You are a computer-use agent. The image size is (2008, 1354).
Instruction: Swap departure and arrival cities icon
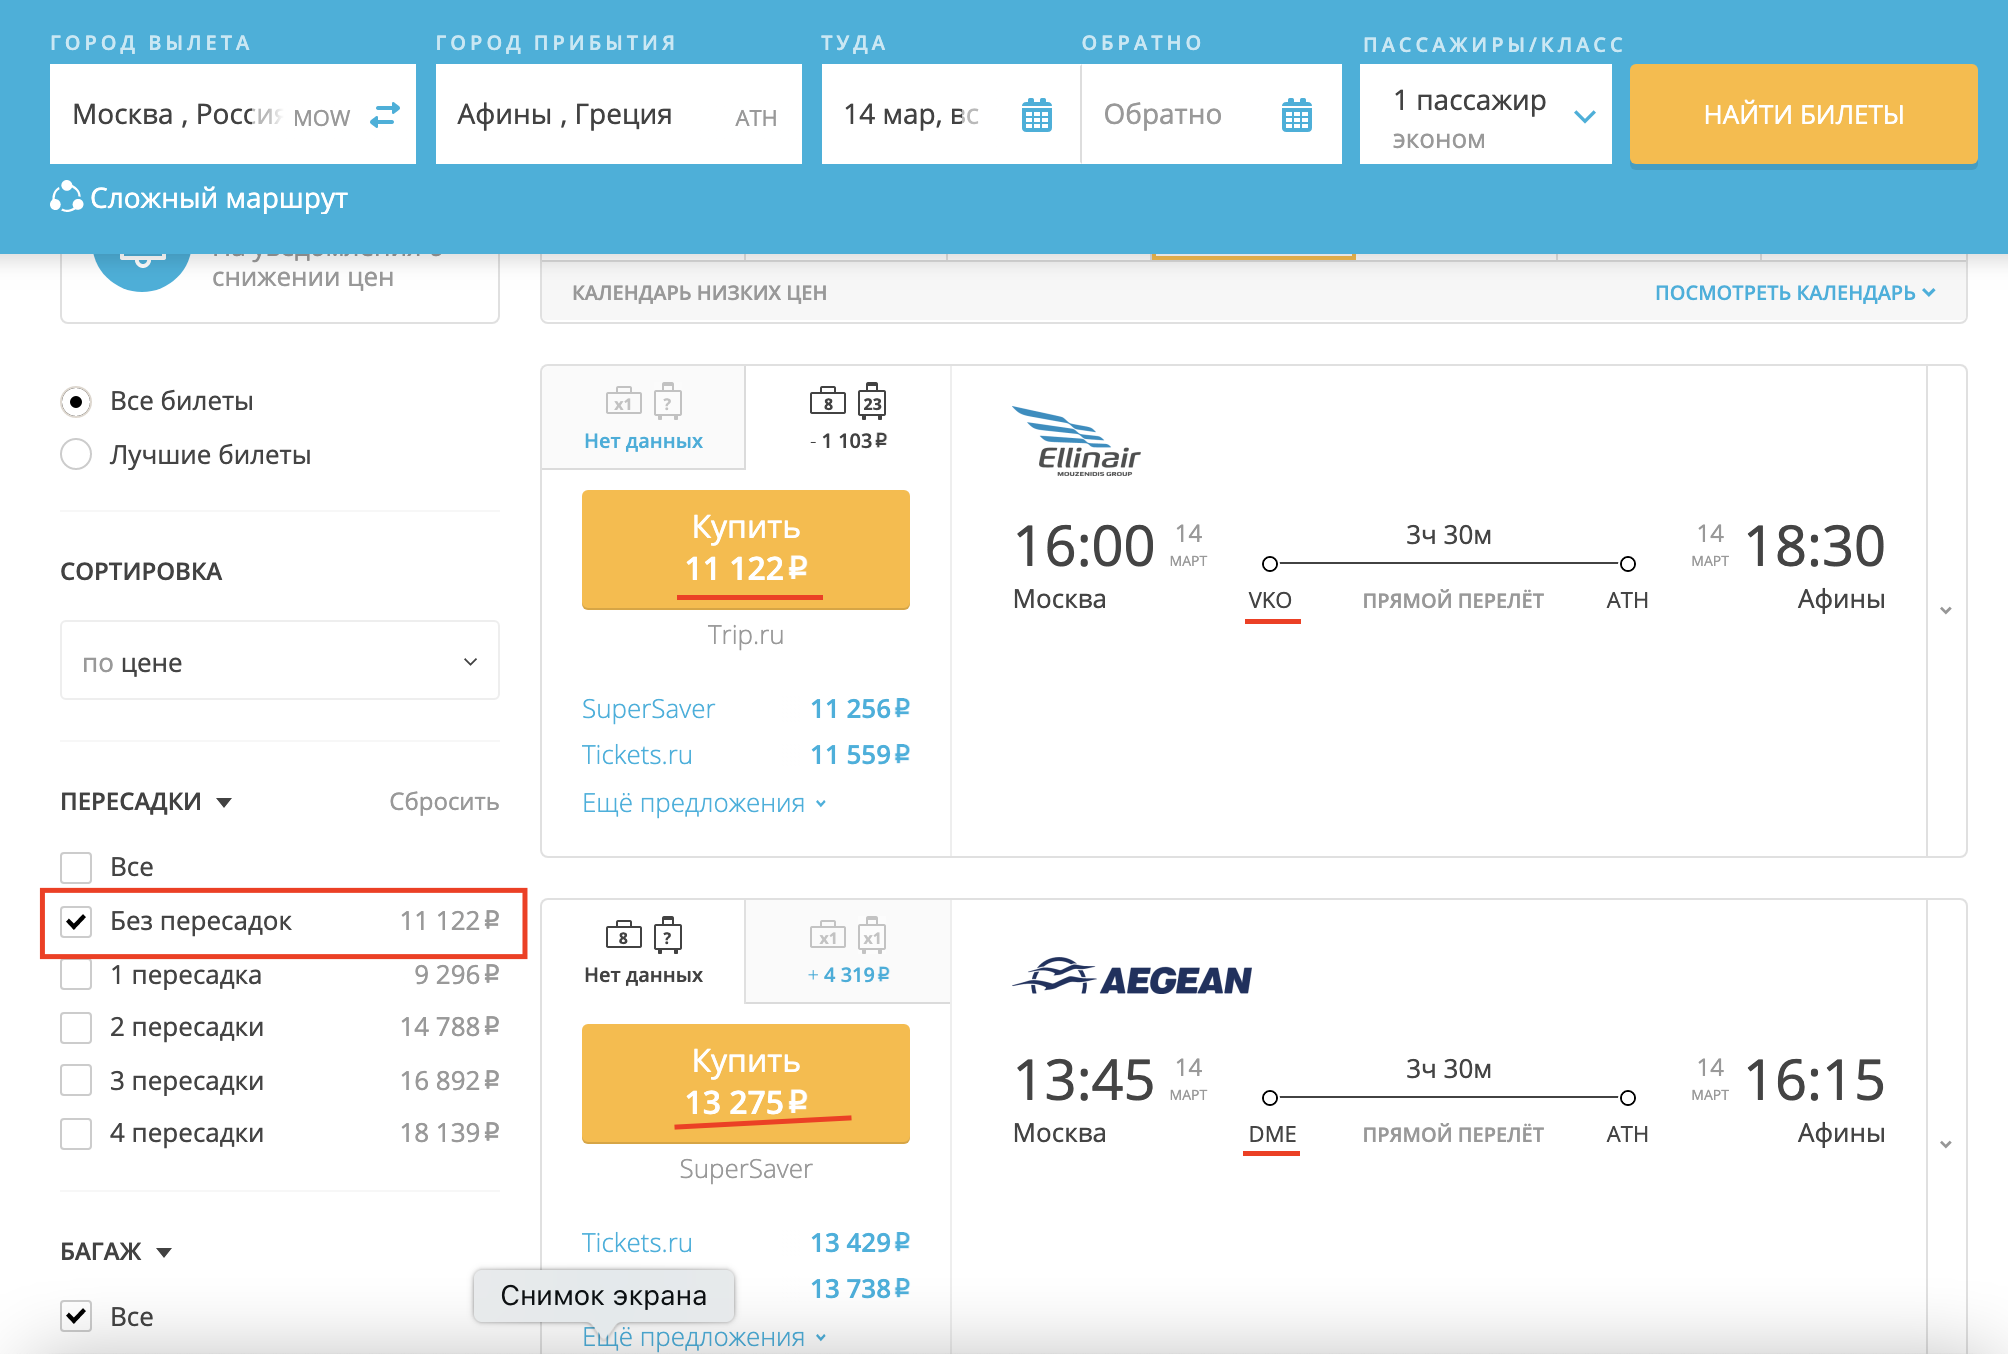tap(385, 115)
